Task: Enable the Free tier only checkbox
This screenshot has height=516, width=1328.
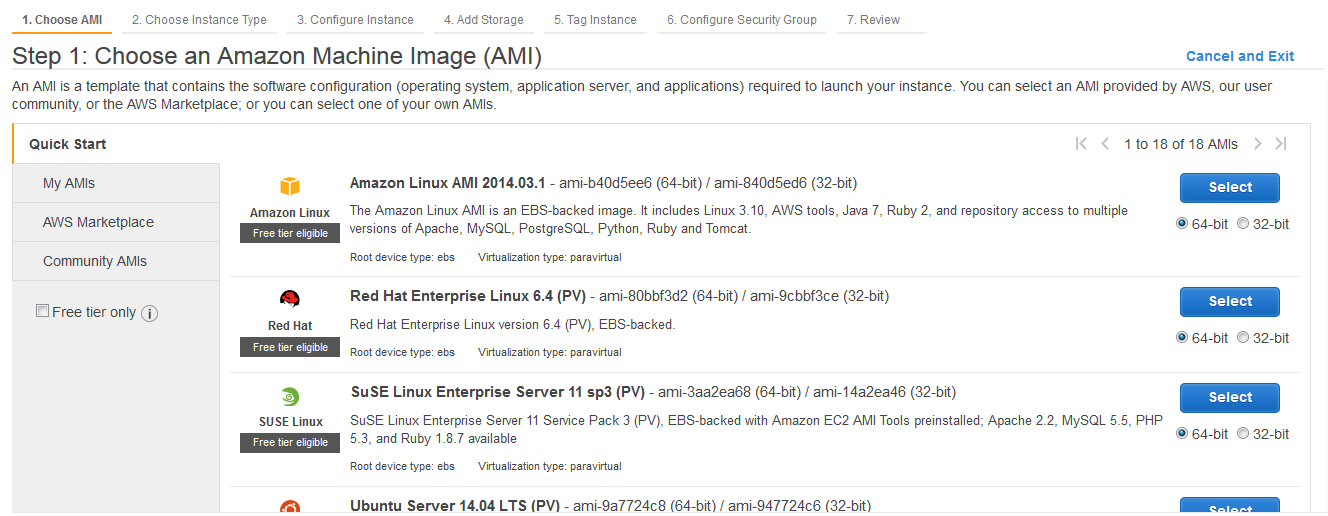Action: [42, 311]
